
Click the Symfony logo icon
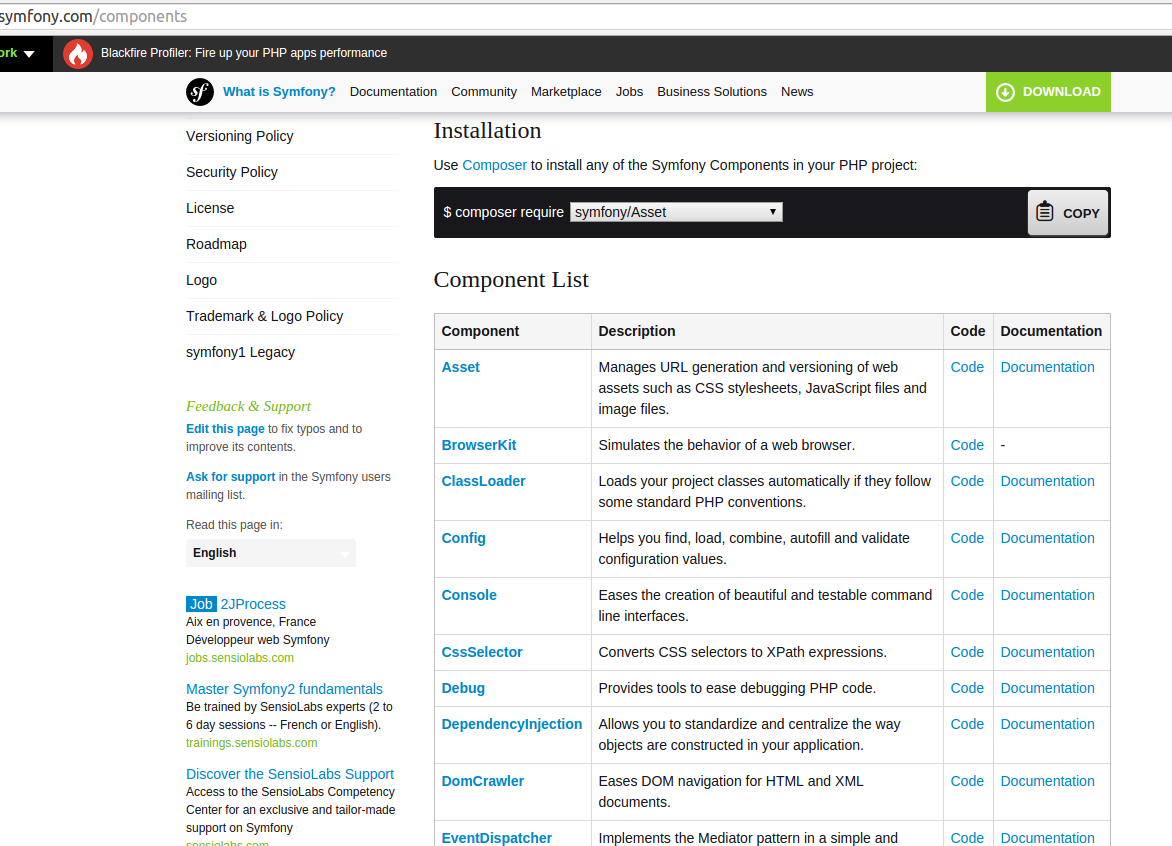(x=200, y=92)
